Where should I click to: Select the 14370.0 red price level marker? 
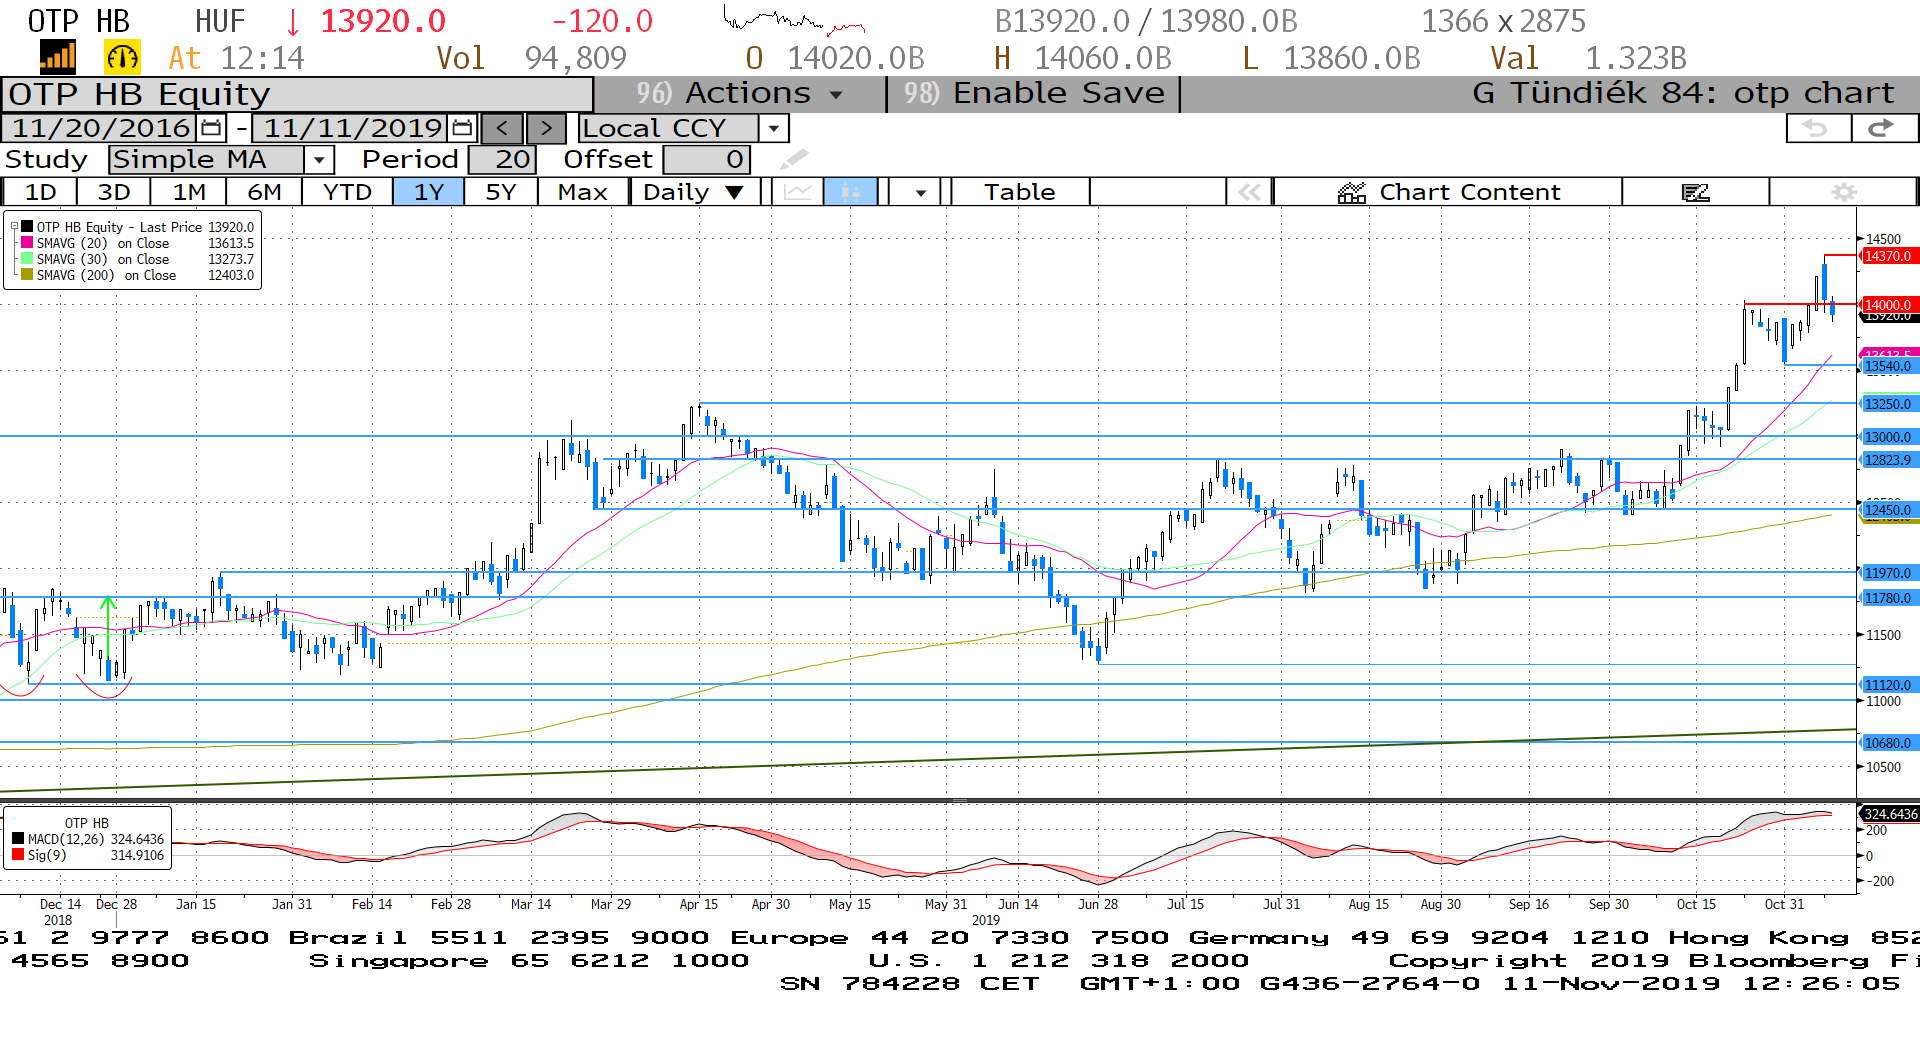point(1888,256)
